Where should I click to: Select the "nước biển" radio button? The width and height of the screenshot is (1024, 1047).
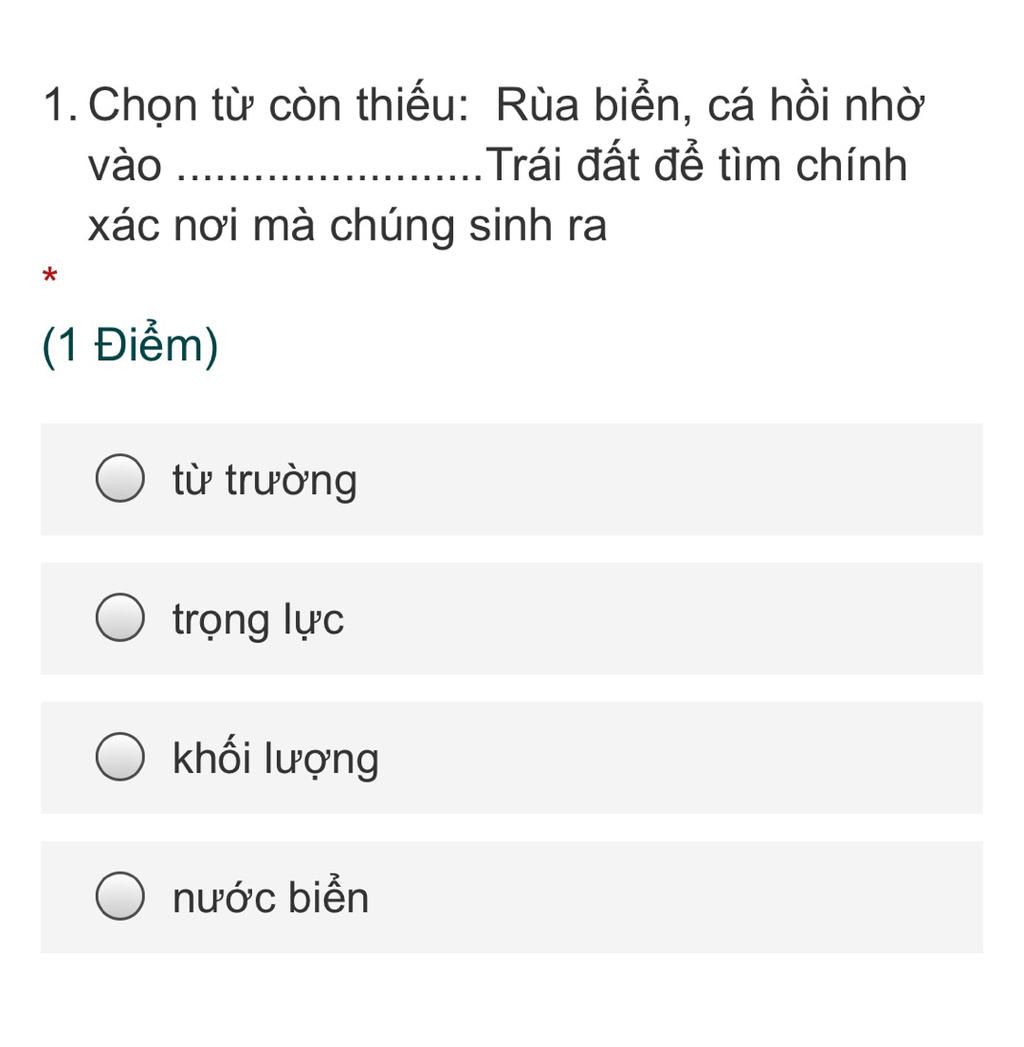(120, 896)
